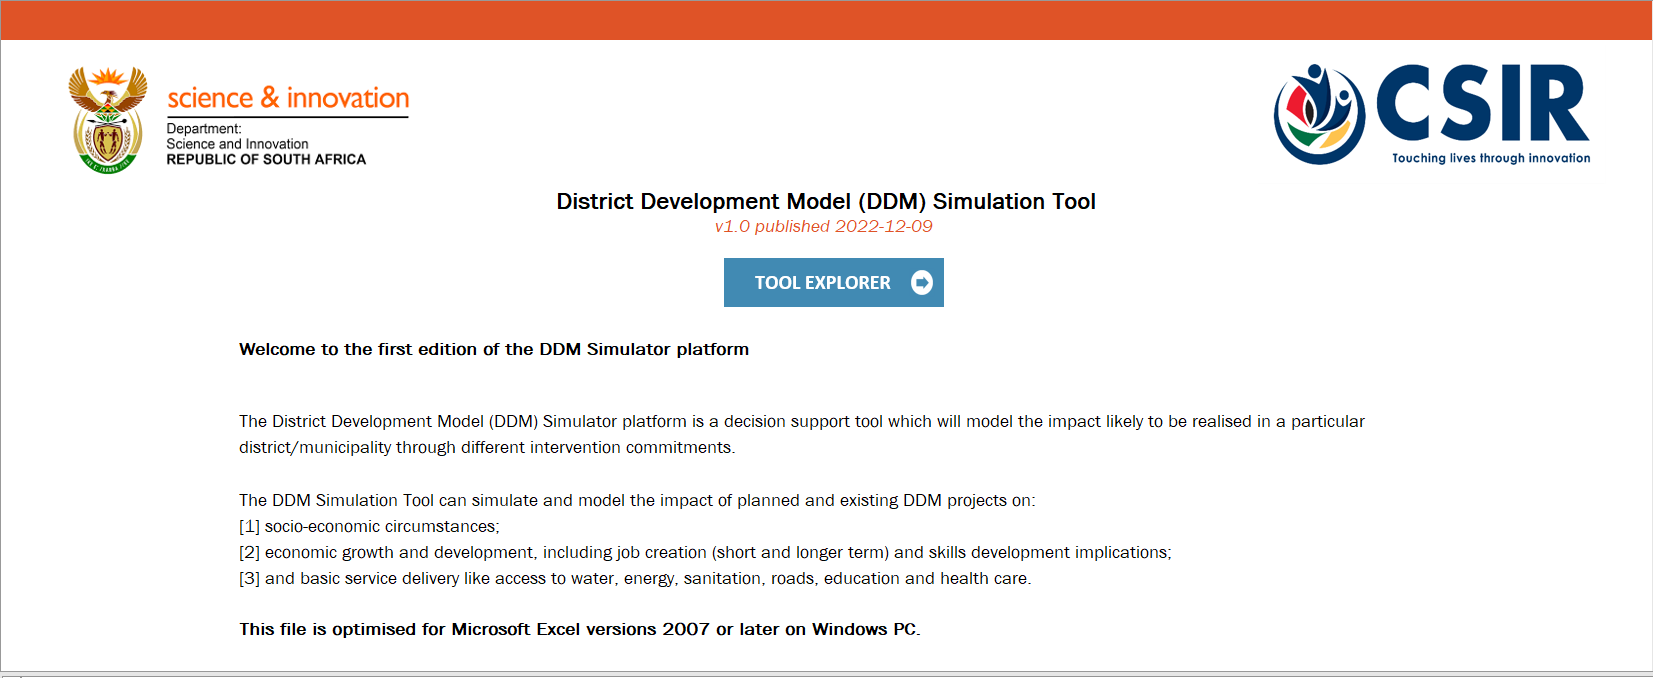Viewport: 1653px width, 678px height.
Task: Click the line 'The DDM Simulation Tool can simulate'
Action: [x=637, y=500]
